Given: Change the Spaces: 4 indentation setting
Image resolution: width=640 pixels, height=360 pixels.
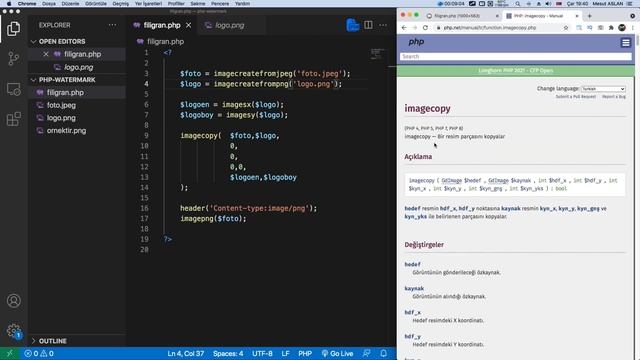Looking at the screenshot, I should [228, 353].
